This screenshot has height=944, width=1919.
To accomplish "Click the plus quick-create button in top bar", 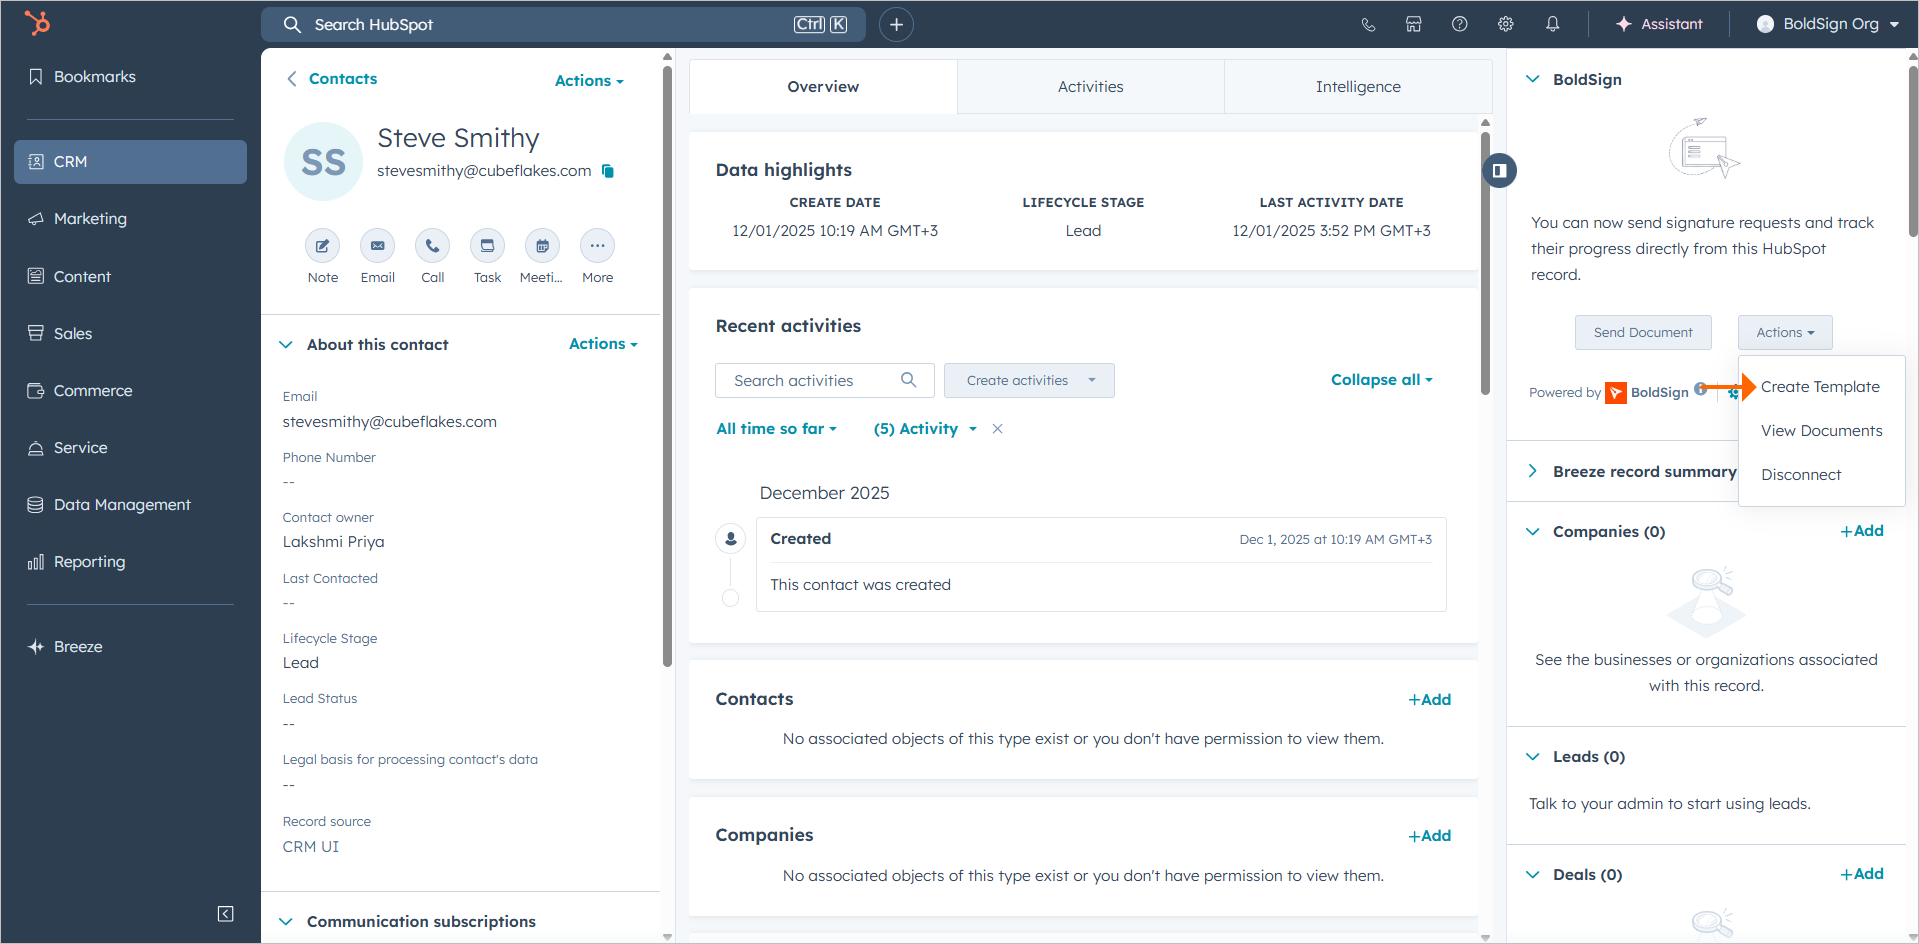I will click(896, 25).
